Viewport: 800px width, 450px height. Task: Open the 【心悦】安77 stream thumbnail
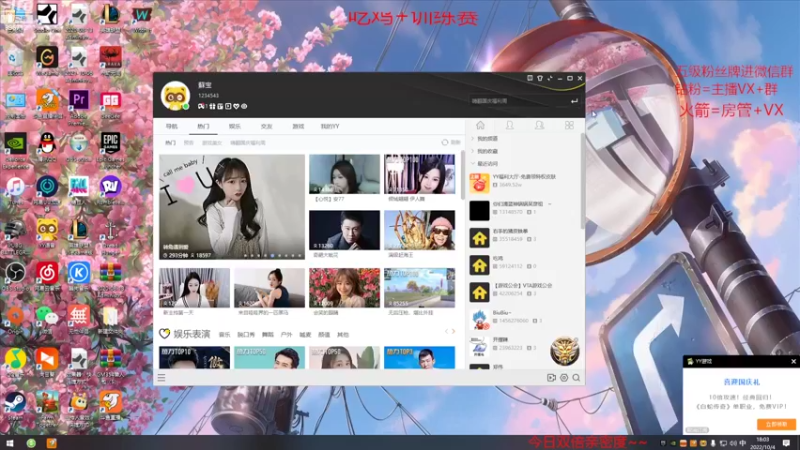[344, 174]
